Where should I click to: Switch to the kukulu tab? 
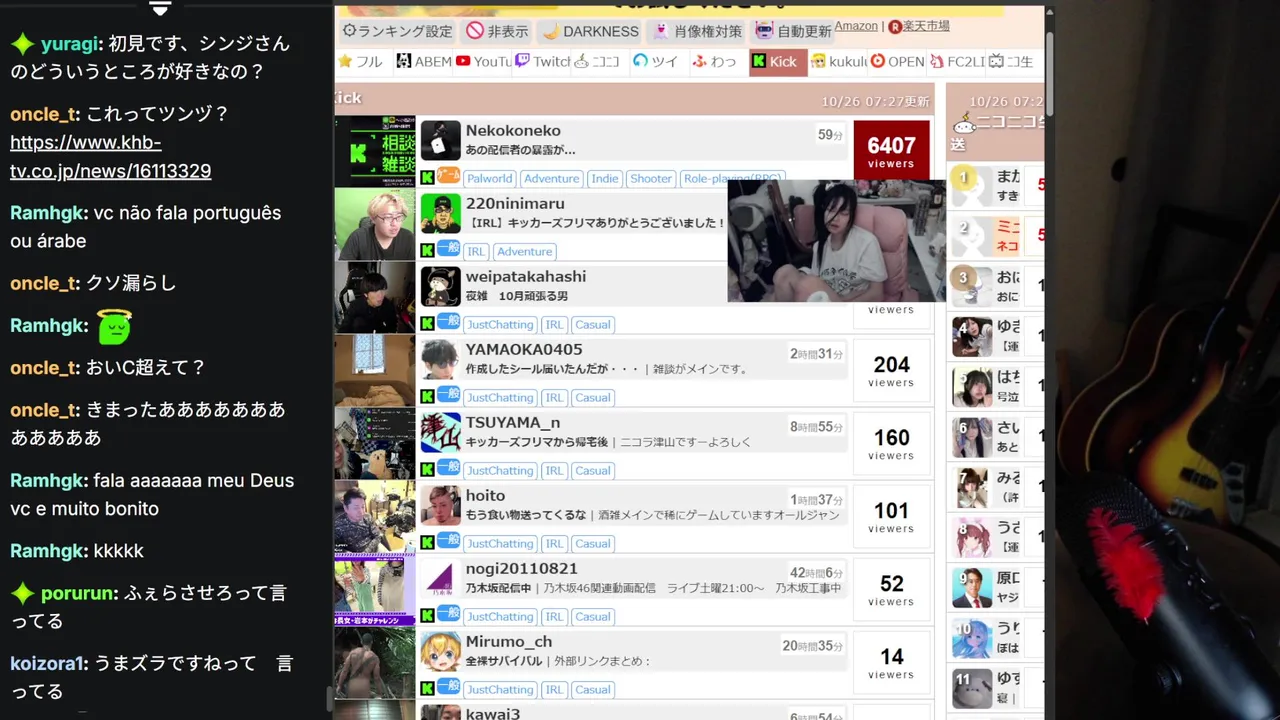point(838,61)
